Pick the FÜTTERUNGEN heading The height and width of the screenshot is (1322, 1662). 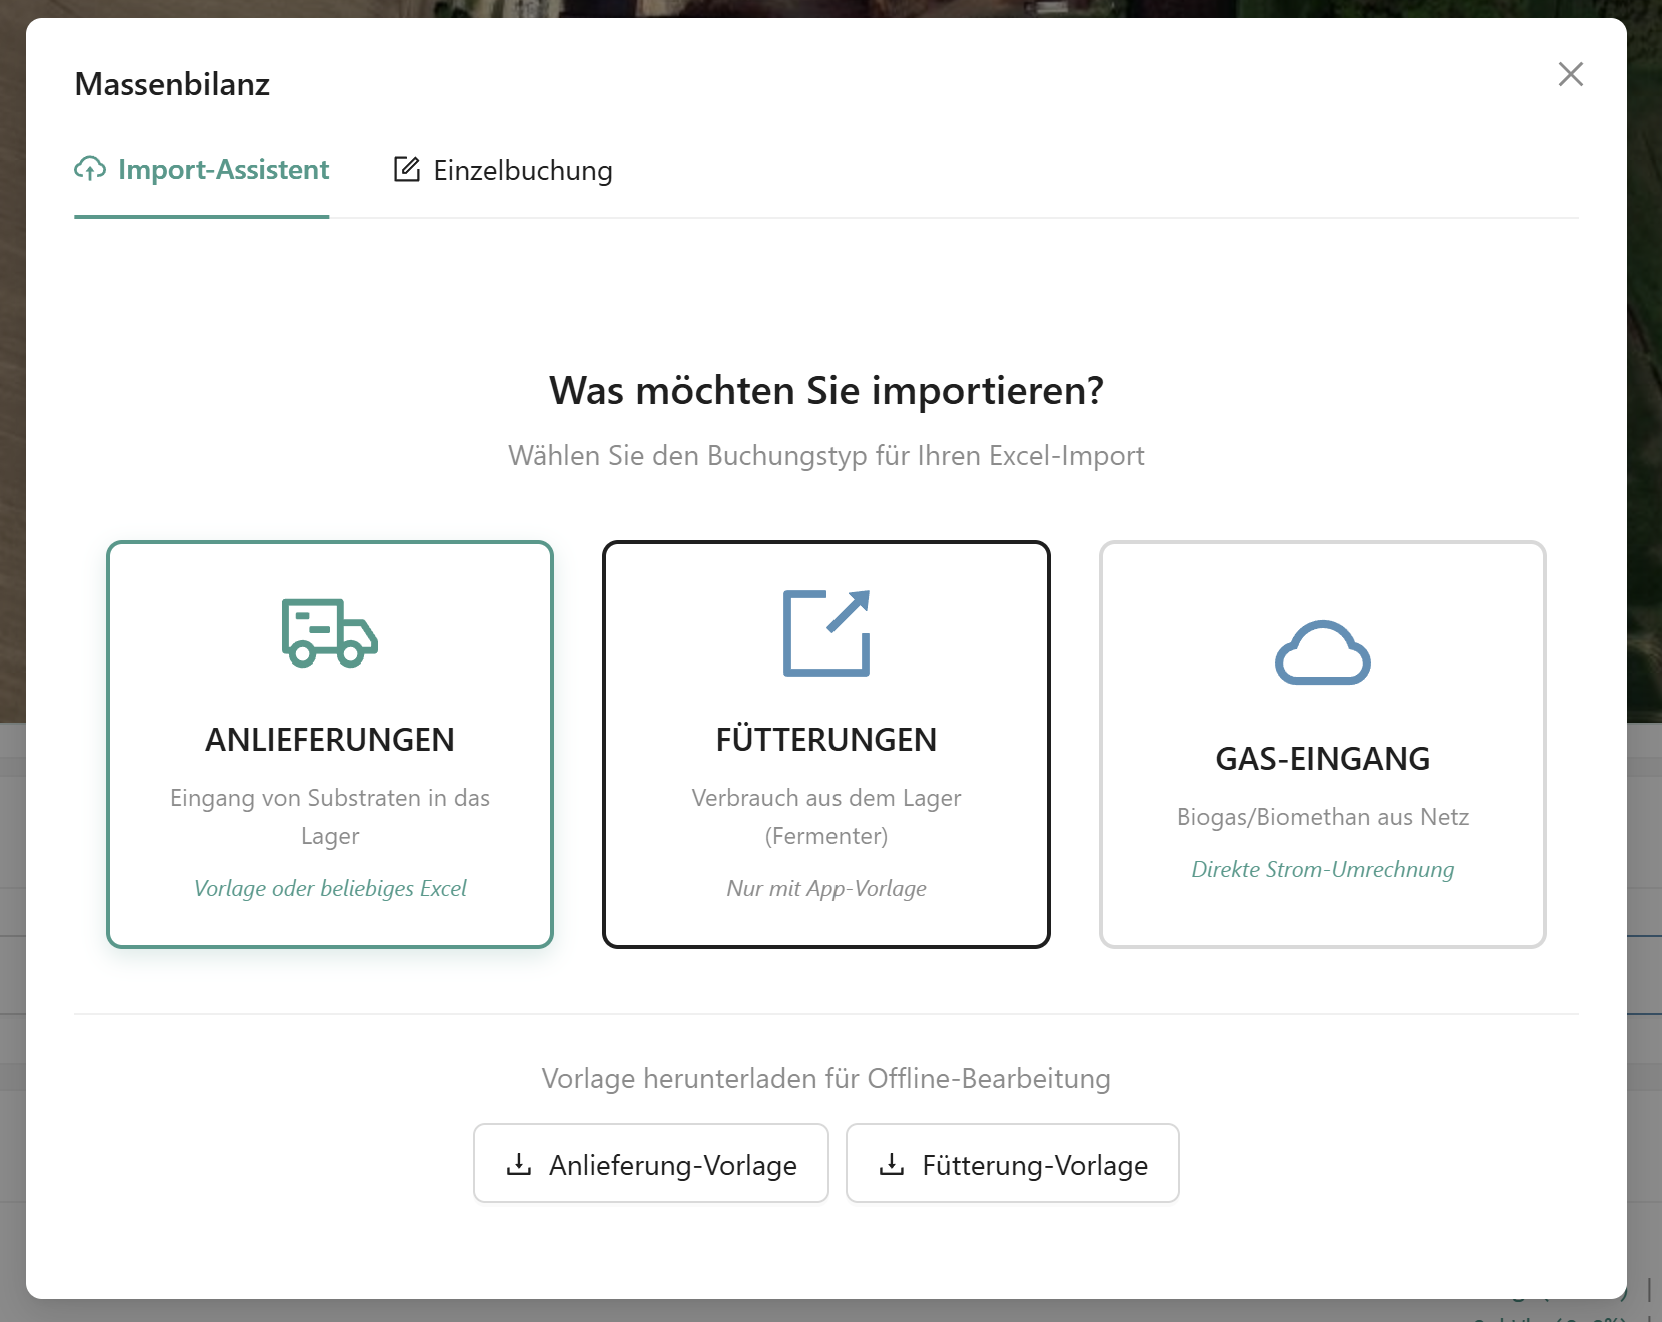click(x=826, y=740)
